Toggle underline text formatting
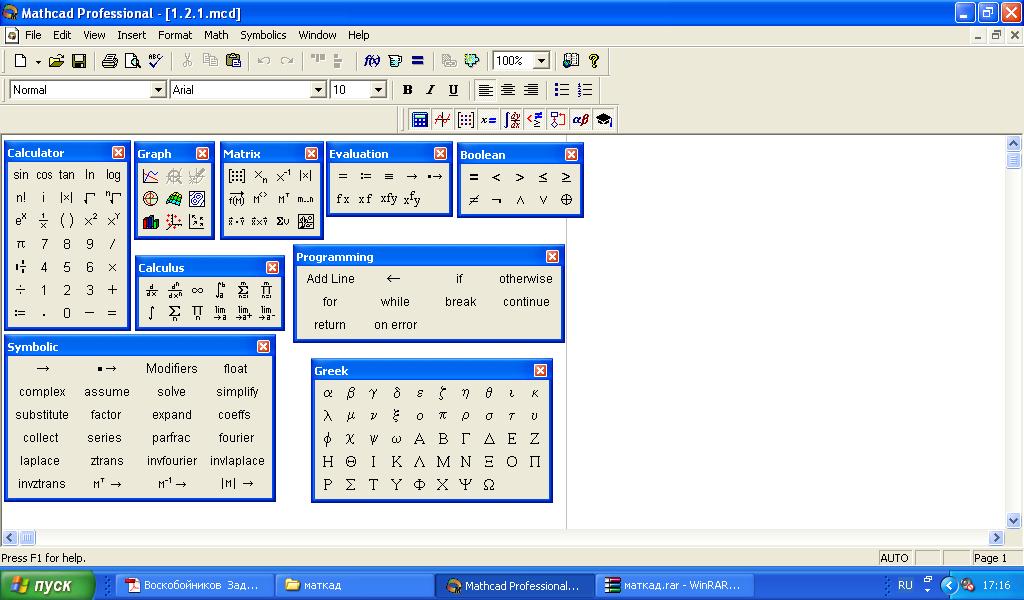 [x=453, y=89]
